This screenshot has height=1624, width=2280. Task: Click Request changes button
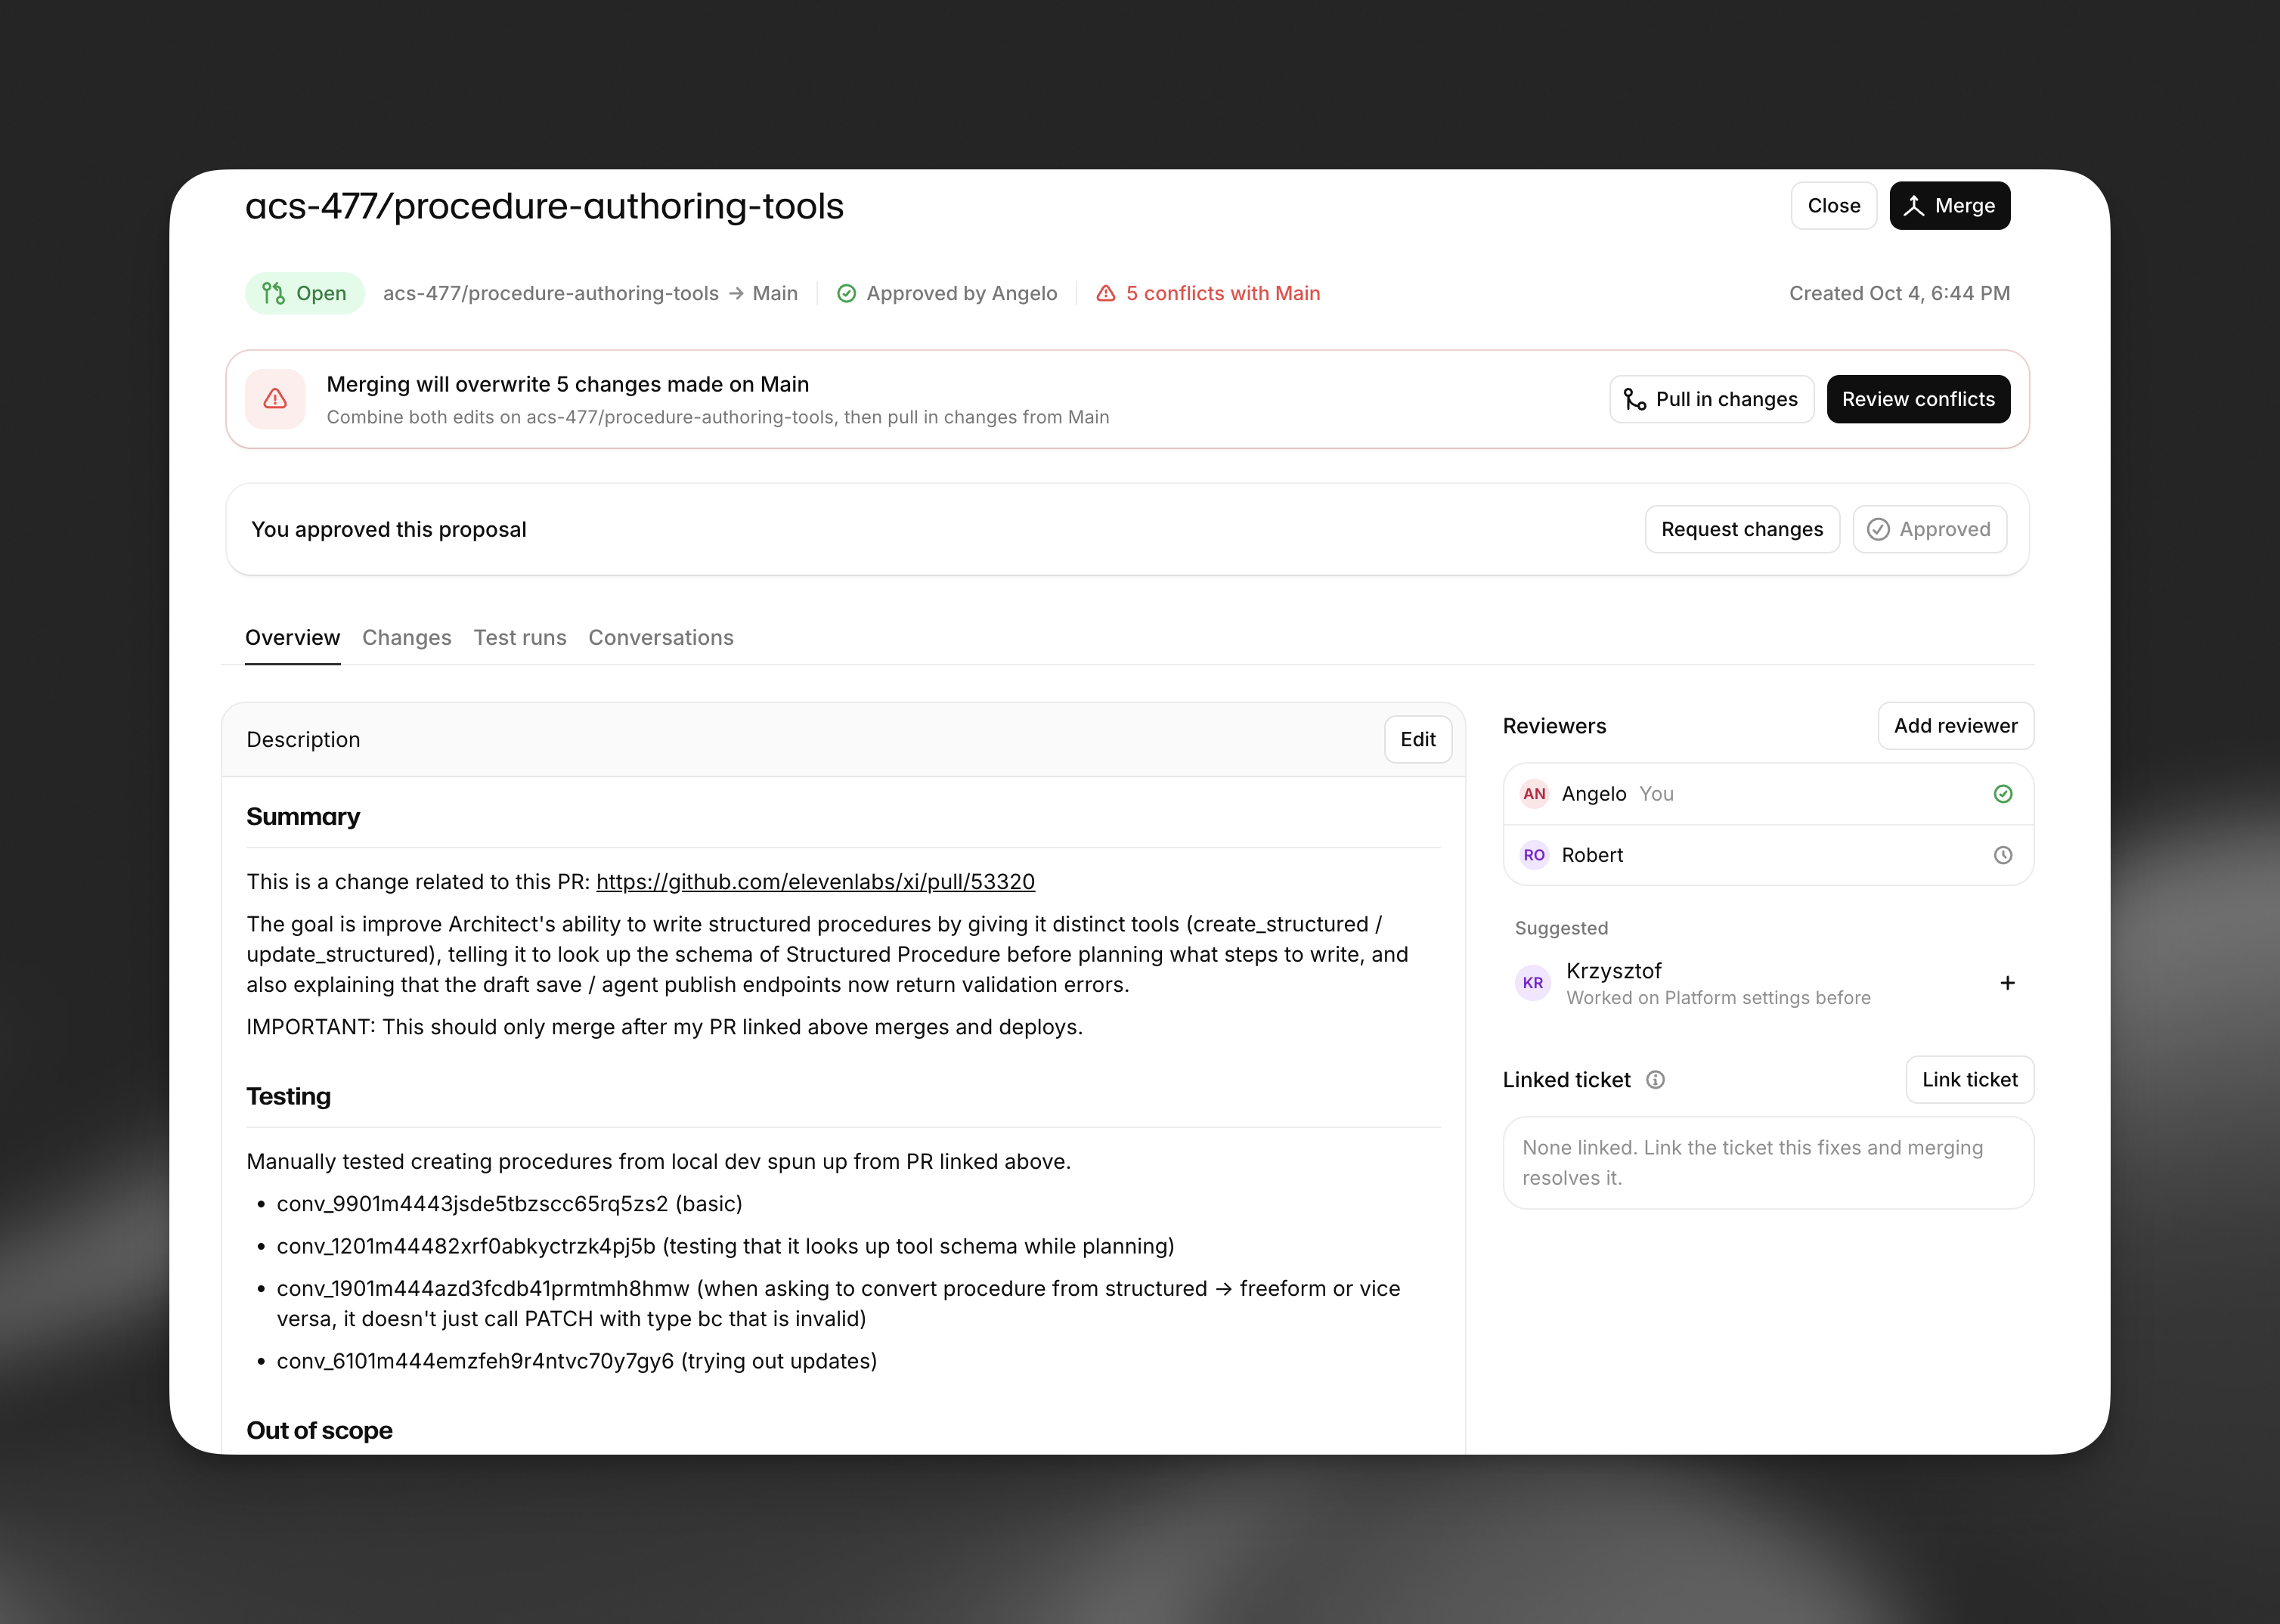pyautogui.click(x=1742, y=529)
